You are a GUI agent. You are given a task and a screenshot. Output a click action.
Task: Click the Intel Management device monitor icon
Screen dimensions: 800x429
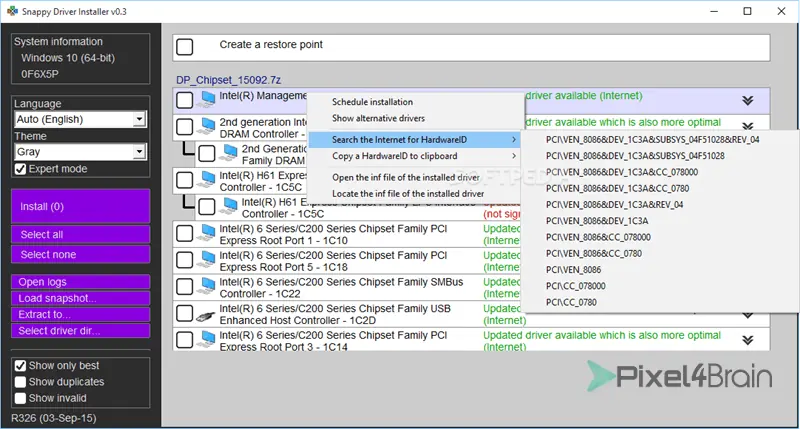[x=207, y=99]
